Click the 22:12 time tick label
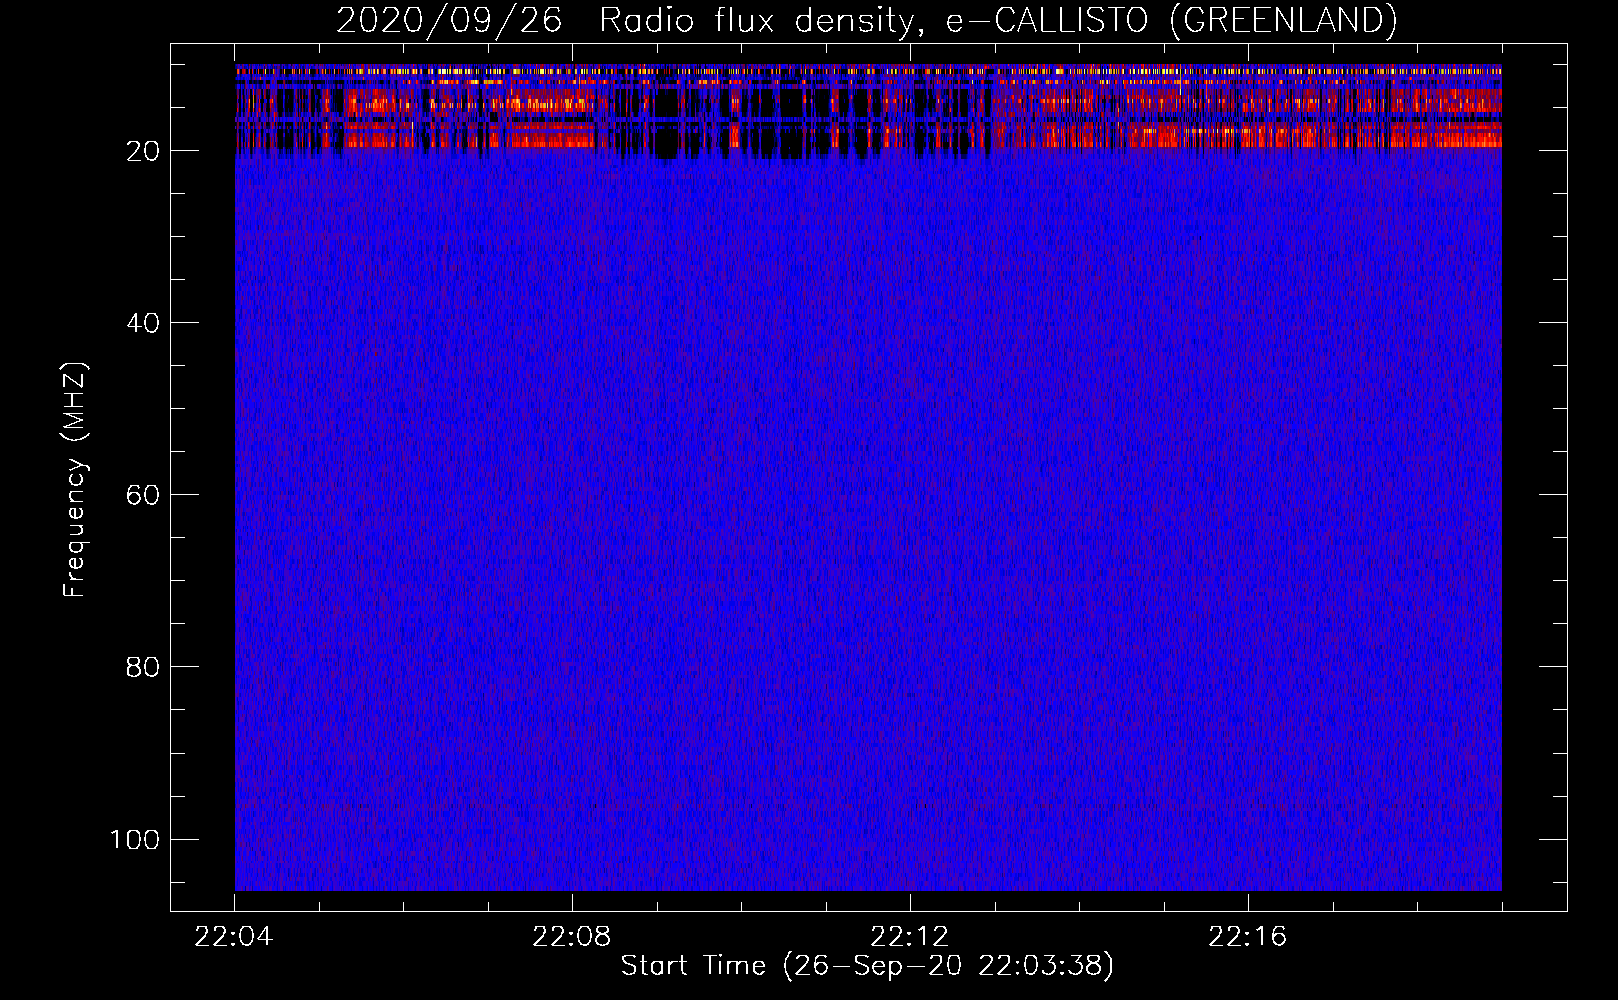Viewport: 1618px width, 1000px height. [910, 937]
